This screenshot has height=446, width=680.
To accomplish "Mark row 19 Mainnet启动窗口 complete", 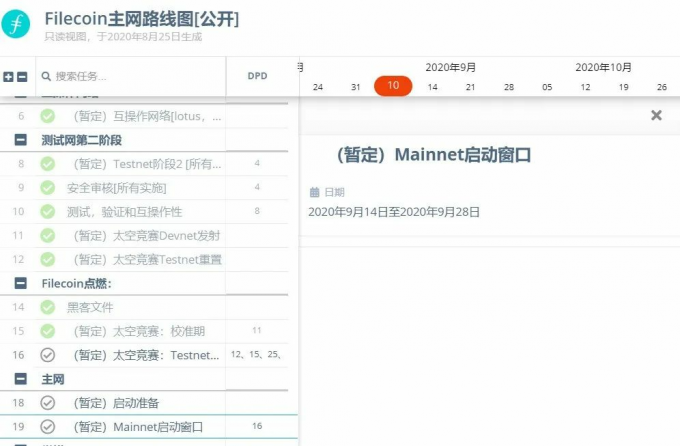I will [x=48, y=426].
